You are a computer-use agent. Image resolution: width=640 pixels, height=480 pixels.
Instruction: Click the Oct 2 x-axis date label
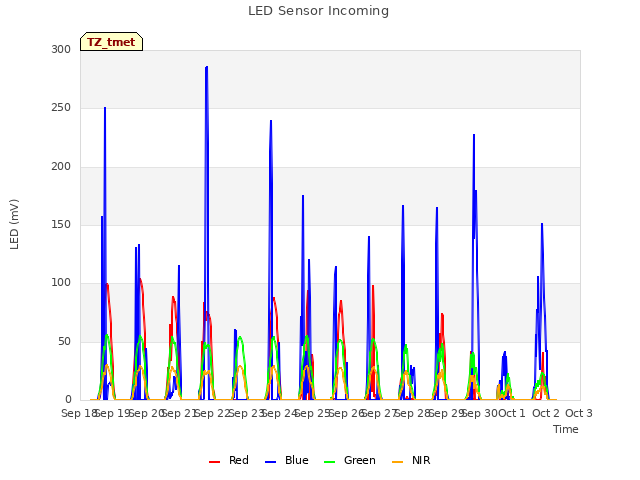546,413
